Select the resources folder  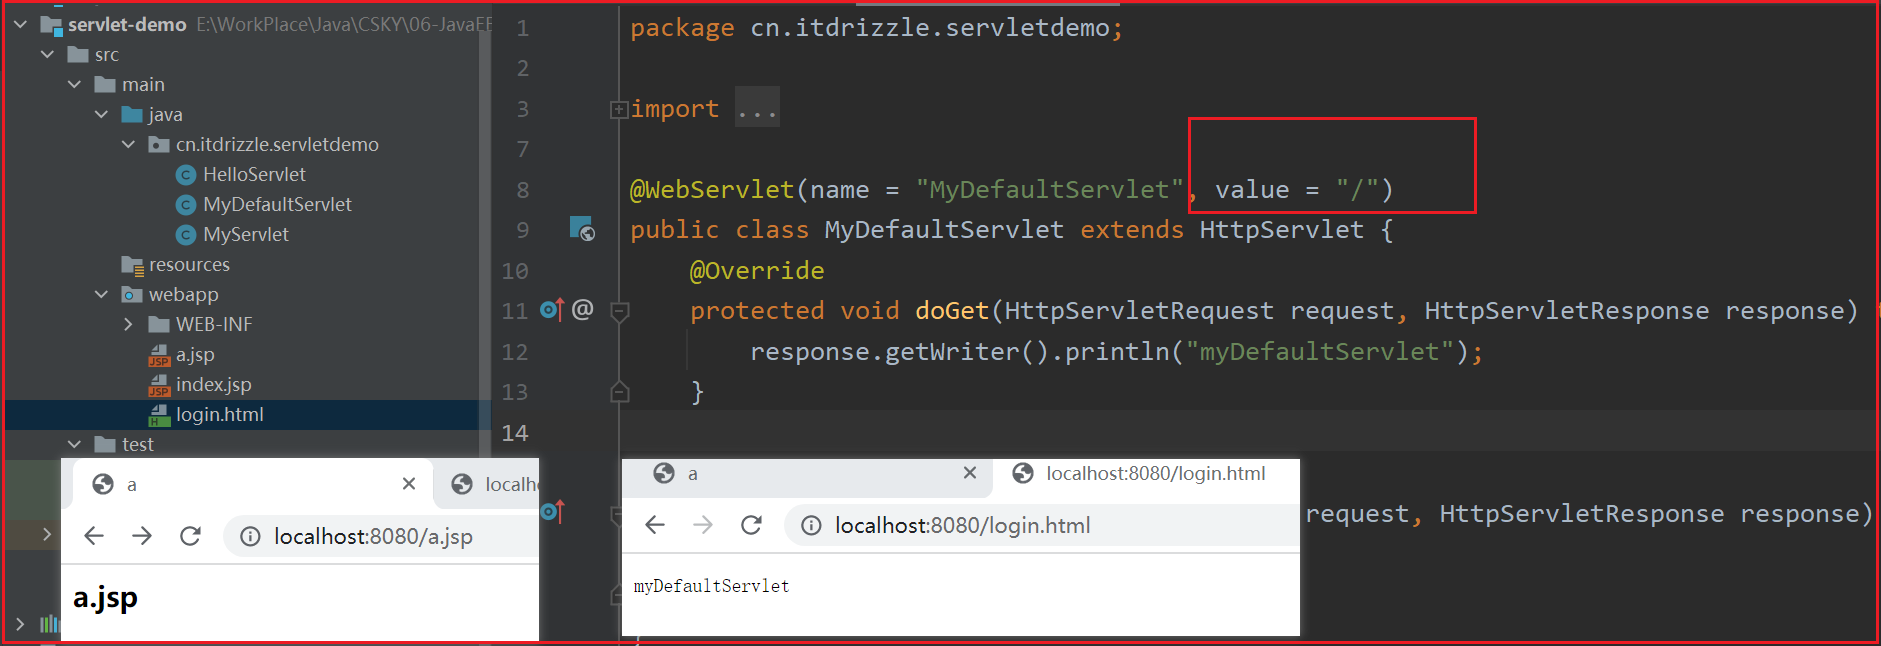tap(189, 264)
